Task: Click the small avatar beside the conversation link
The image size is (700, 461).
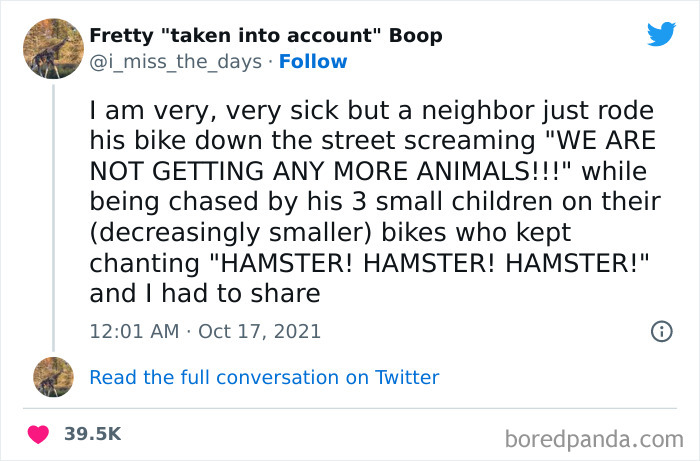Action: coord(53,376)
